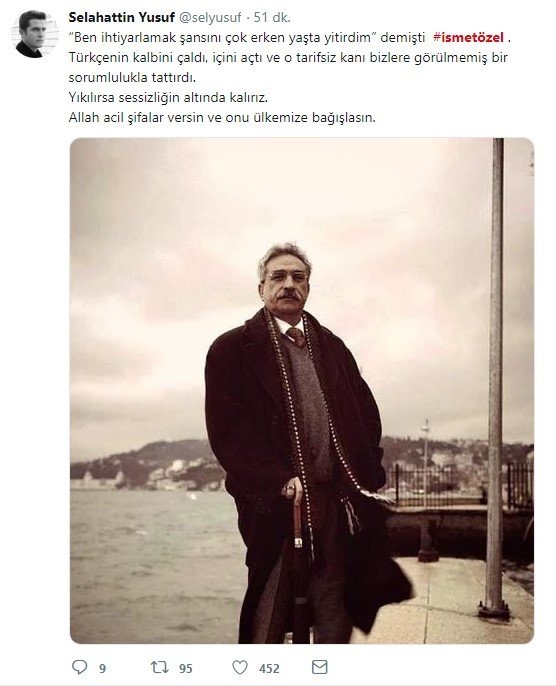Retweet this post using the retweet icon
This screenshot has width=556, height=686.
pyautogui.click(x=159, y=667)
